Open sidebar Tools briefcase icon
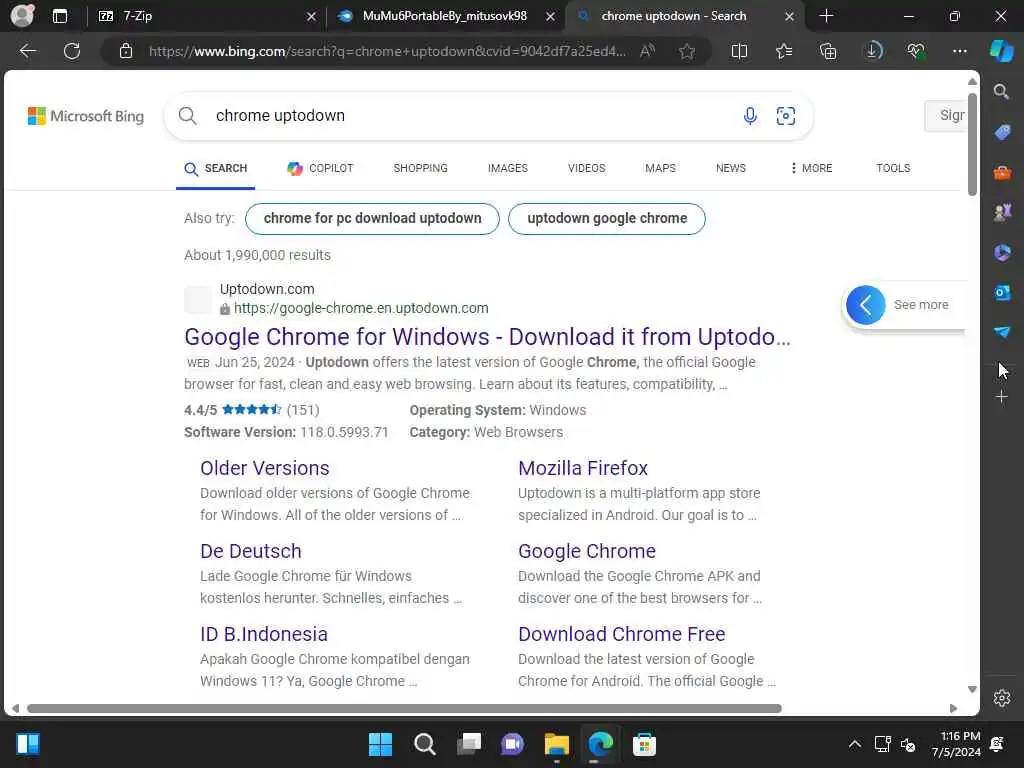 coord(1002,172)
